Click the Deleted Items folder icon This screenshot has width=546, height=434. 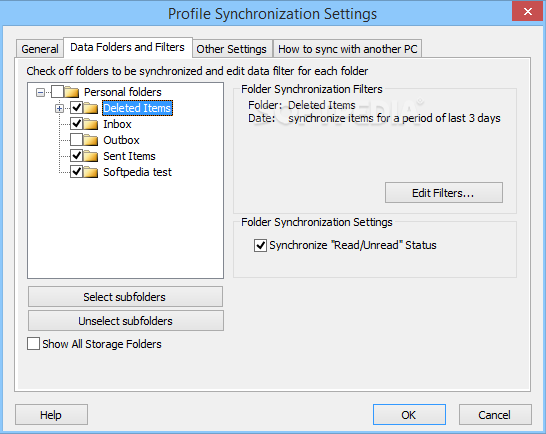[x=91, y=108]
